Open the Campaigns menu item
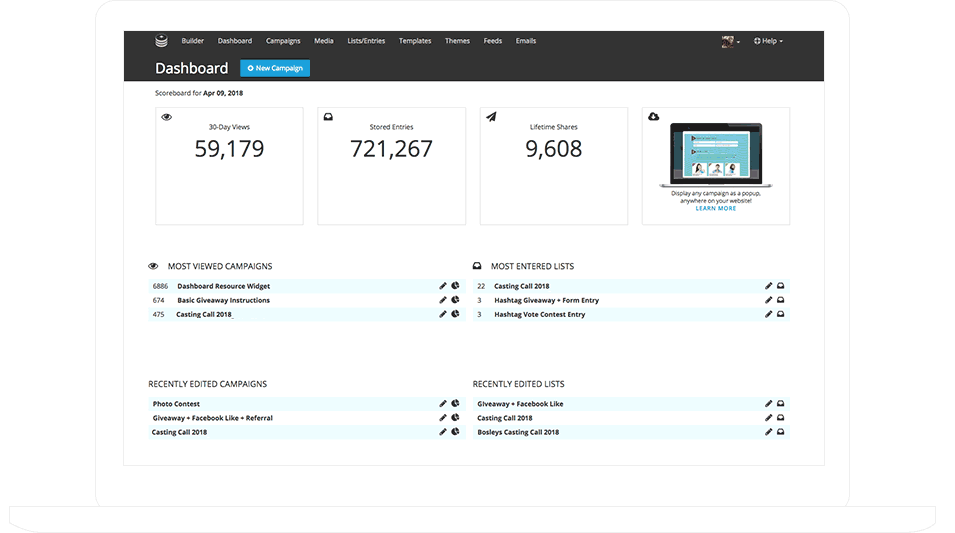Image resolution: width=955 pixels, height=533 pixels. click(x=283, y=41)
